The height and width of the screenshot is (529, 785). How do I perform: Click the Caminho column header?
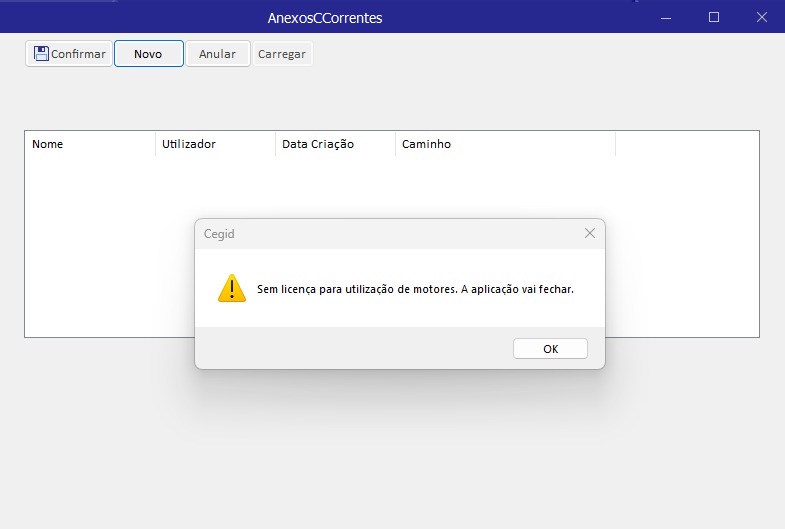(506, 144)
